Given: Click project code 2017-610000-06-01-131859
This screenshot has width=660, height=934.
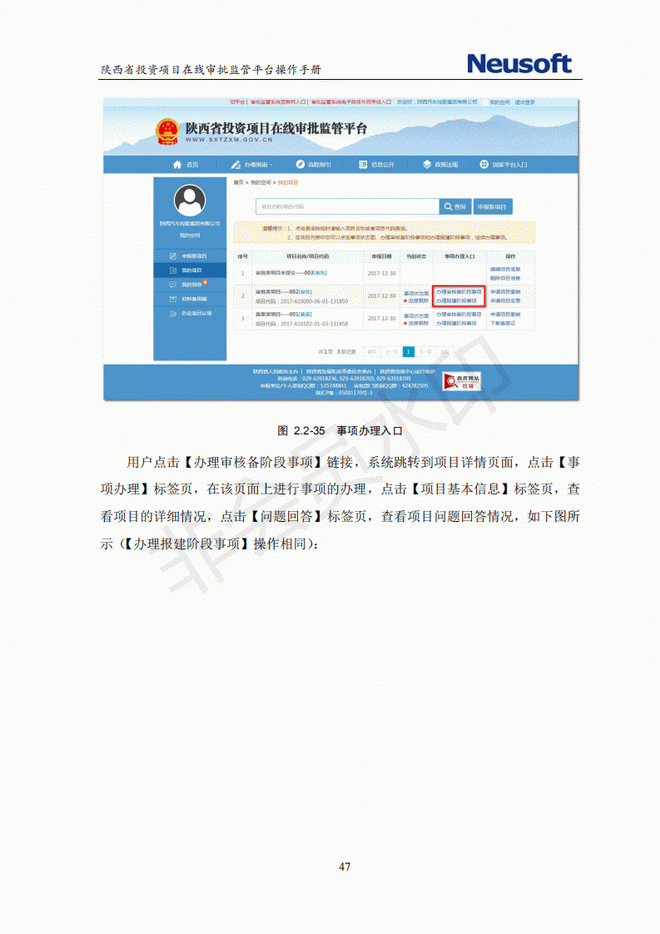Looking at the screenshot, I should [314, 301].
